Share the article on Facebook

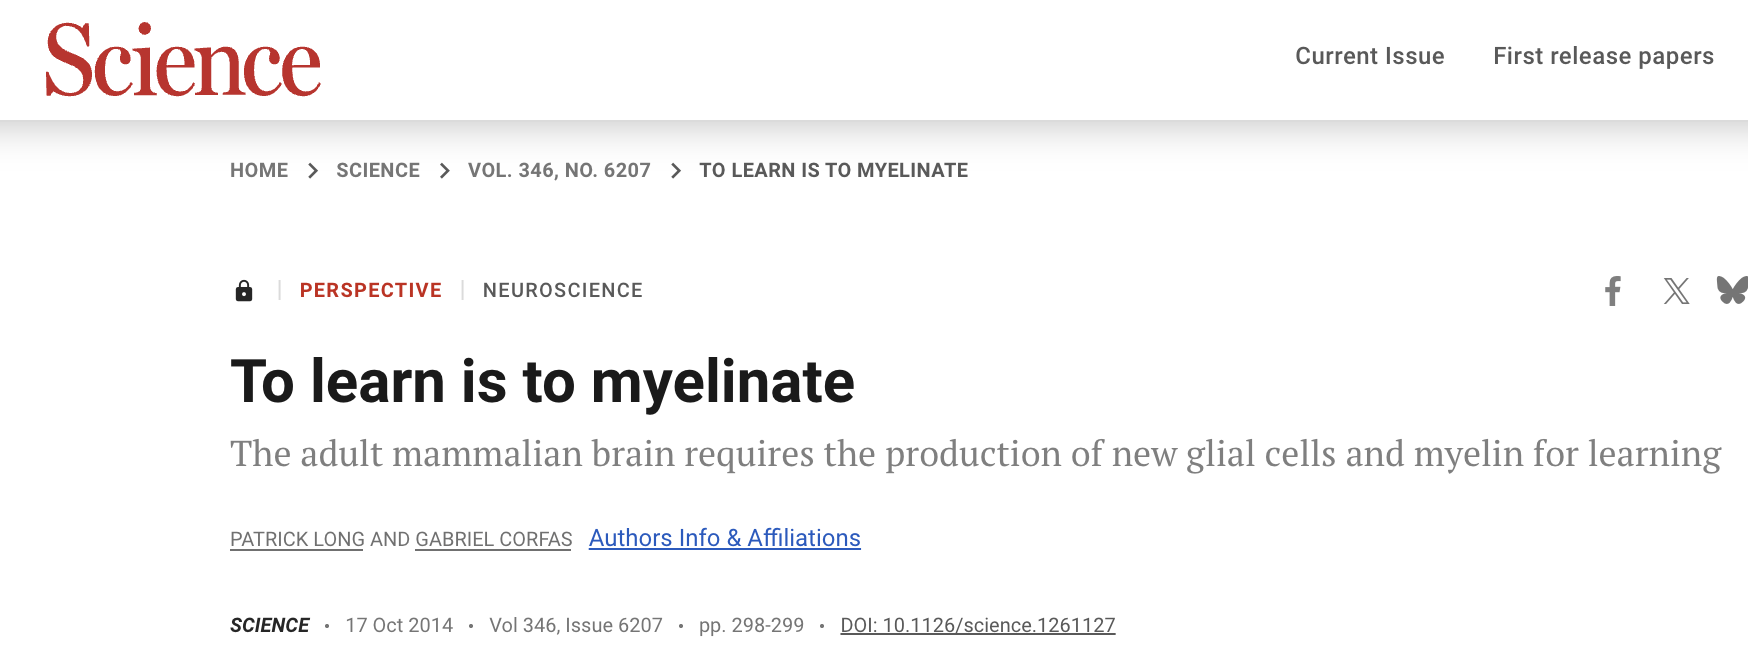click(1613, 291)
